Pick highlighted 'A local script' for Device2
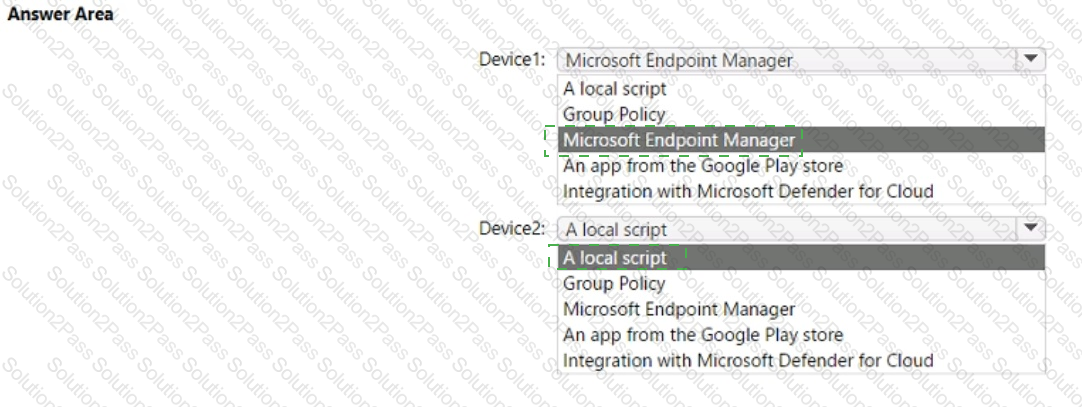 point(614,257)
